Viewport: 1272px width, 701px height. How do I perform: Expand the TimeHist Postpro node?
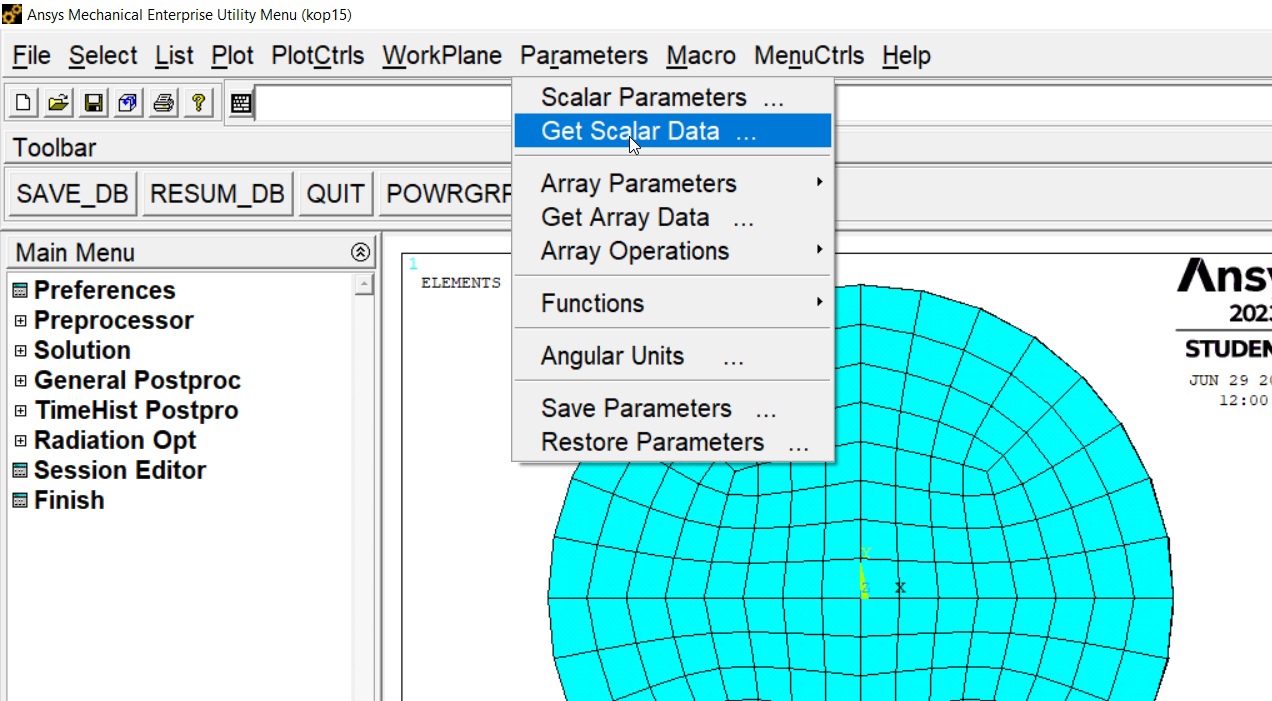pos(20,411)
